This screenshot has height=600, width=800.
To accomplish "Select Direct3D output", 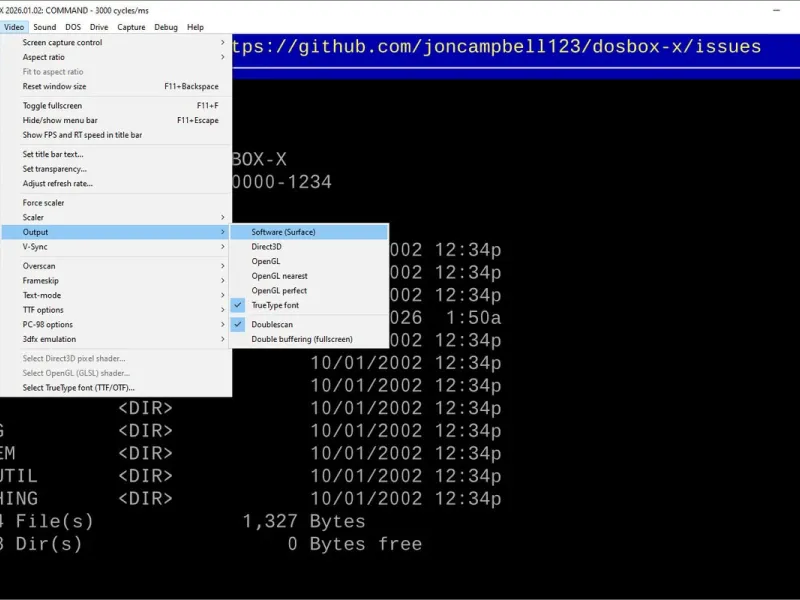I will pyautogui.click(x=309, y=247).
